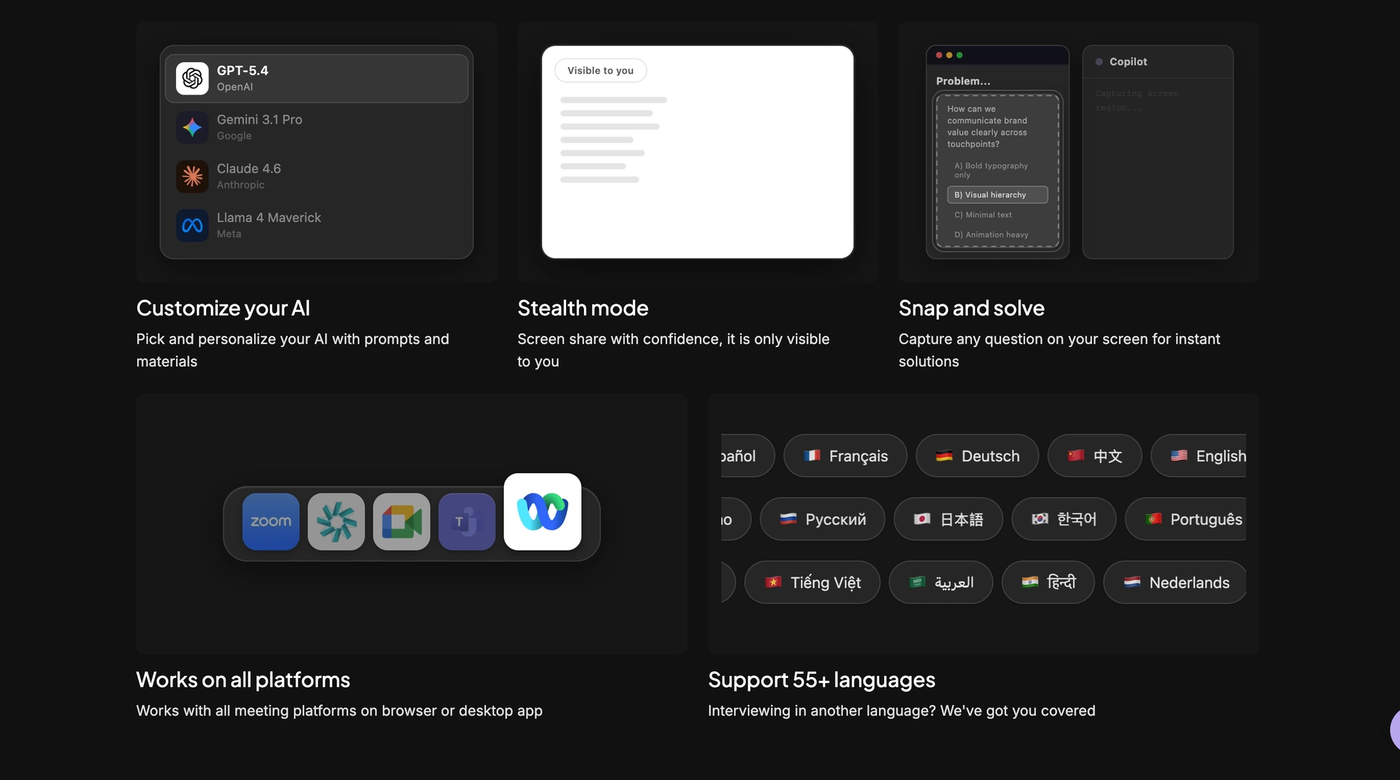Click the Problem... window title
Screen dimensions: 1400x780
point(963,81)
